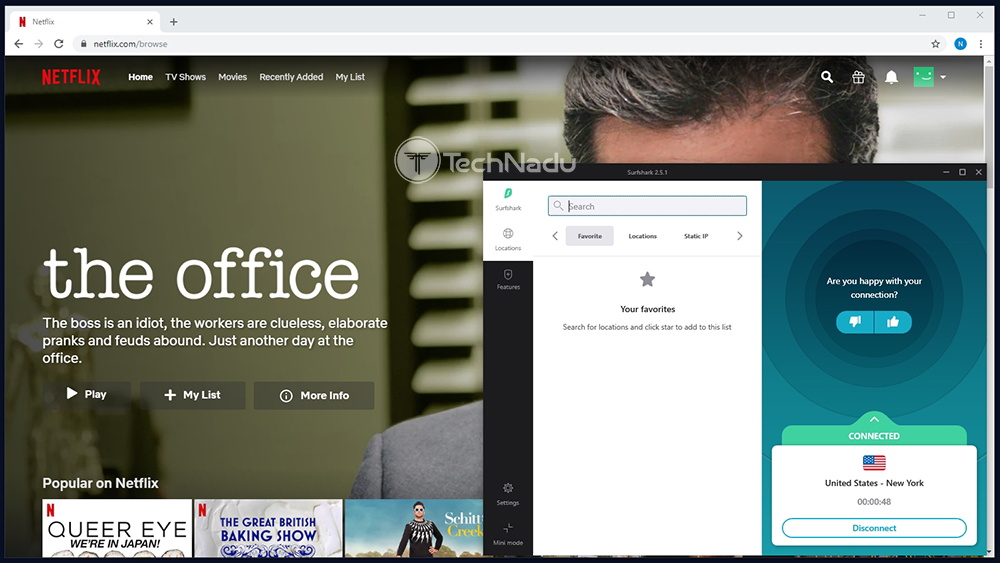The height and width of the screenshot is (563, 1000).
Task: Open Recently Added section
Action: point(291,77)
